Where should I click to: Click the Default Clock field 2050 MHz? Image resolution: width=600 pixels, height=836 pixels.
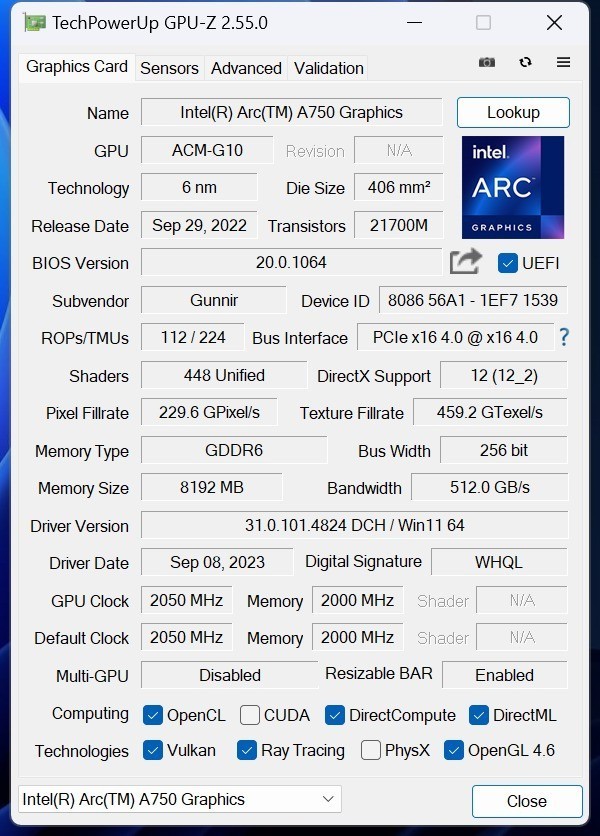tap(187, 637)
